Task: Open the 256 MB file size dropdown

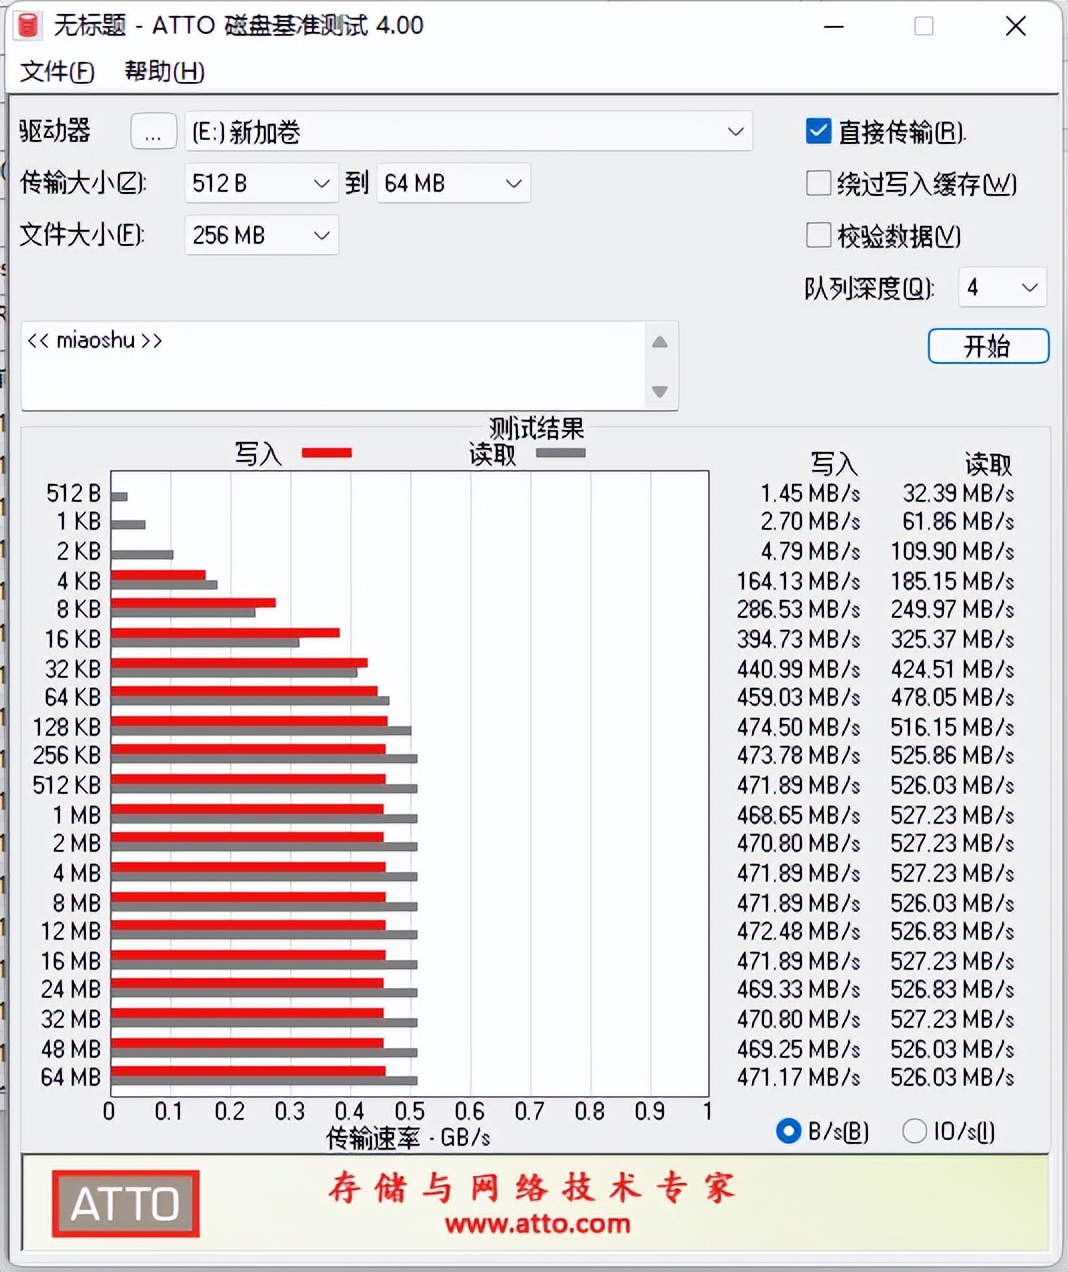Action: (x=261, y=236)
